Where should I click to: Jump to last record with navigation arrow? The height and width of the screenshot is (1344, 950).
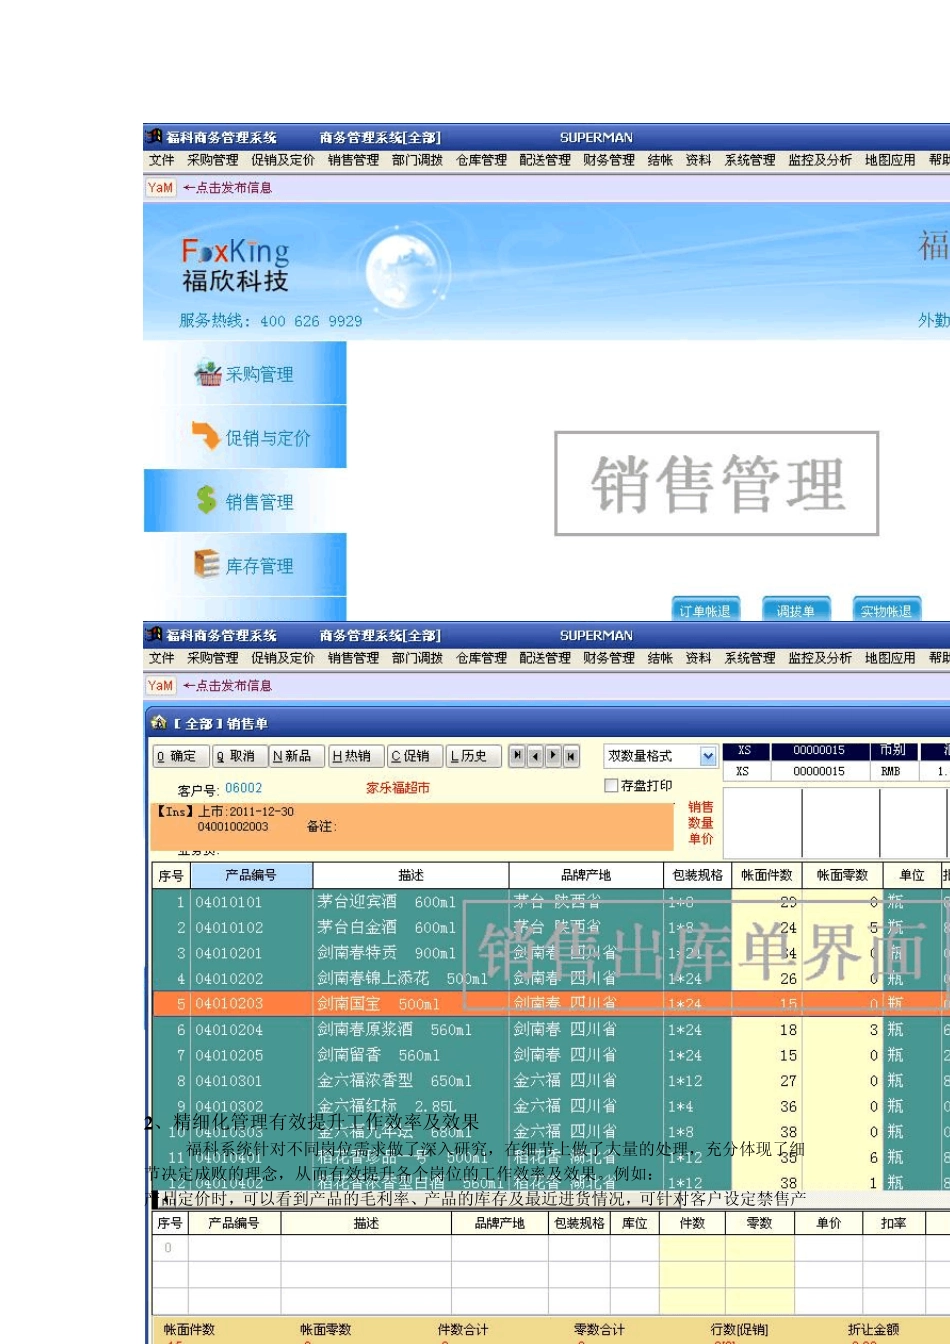[571, 756]
